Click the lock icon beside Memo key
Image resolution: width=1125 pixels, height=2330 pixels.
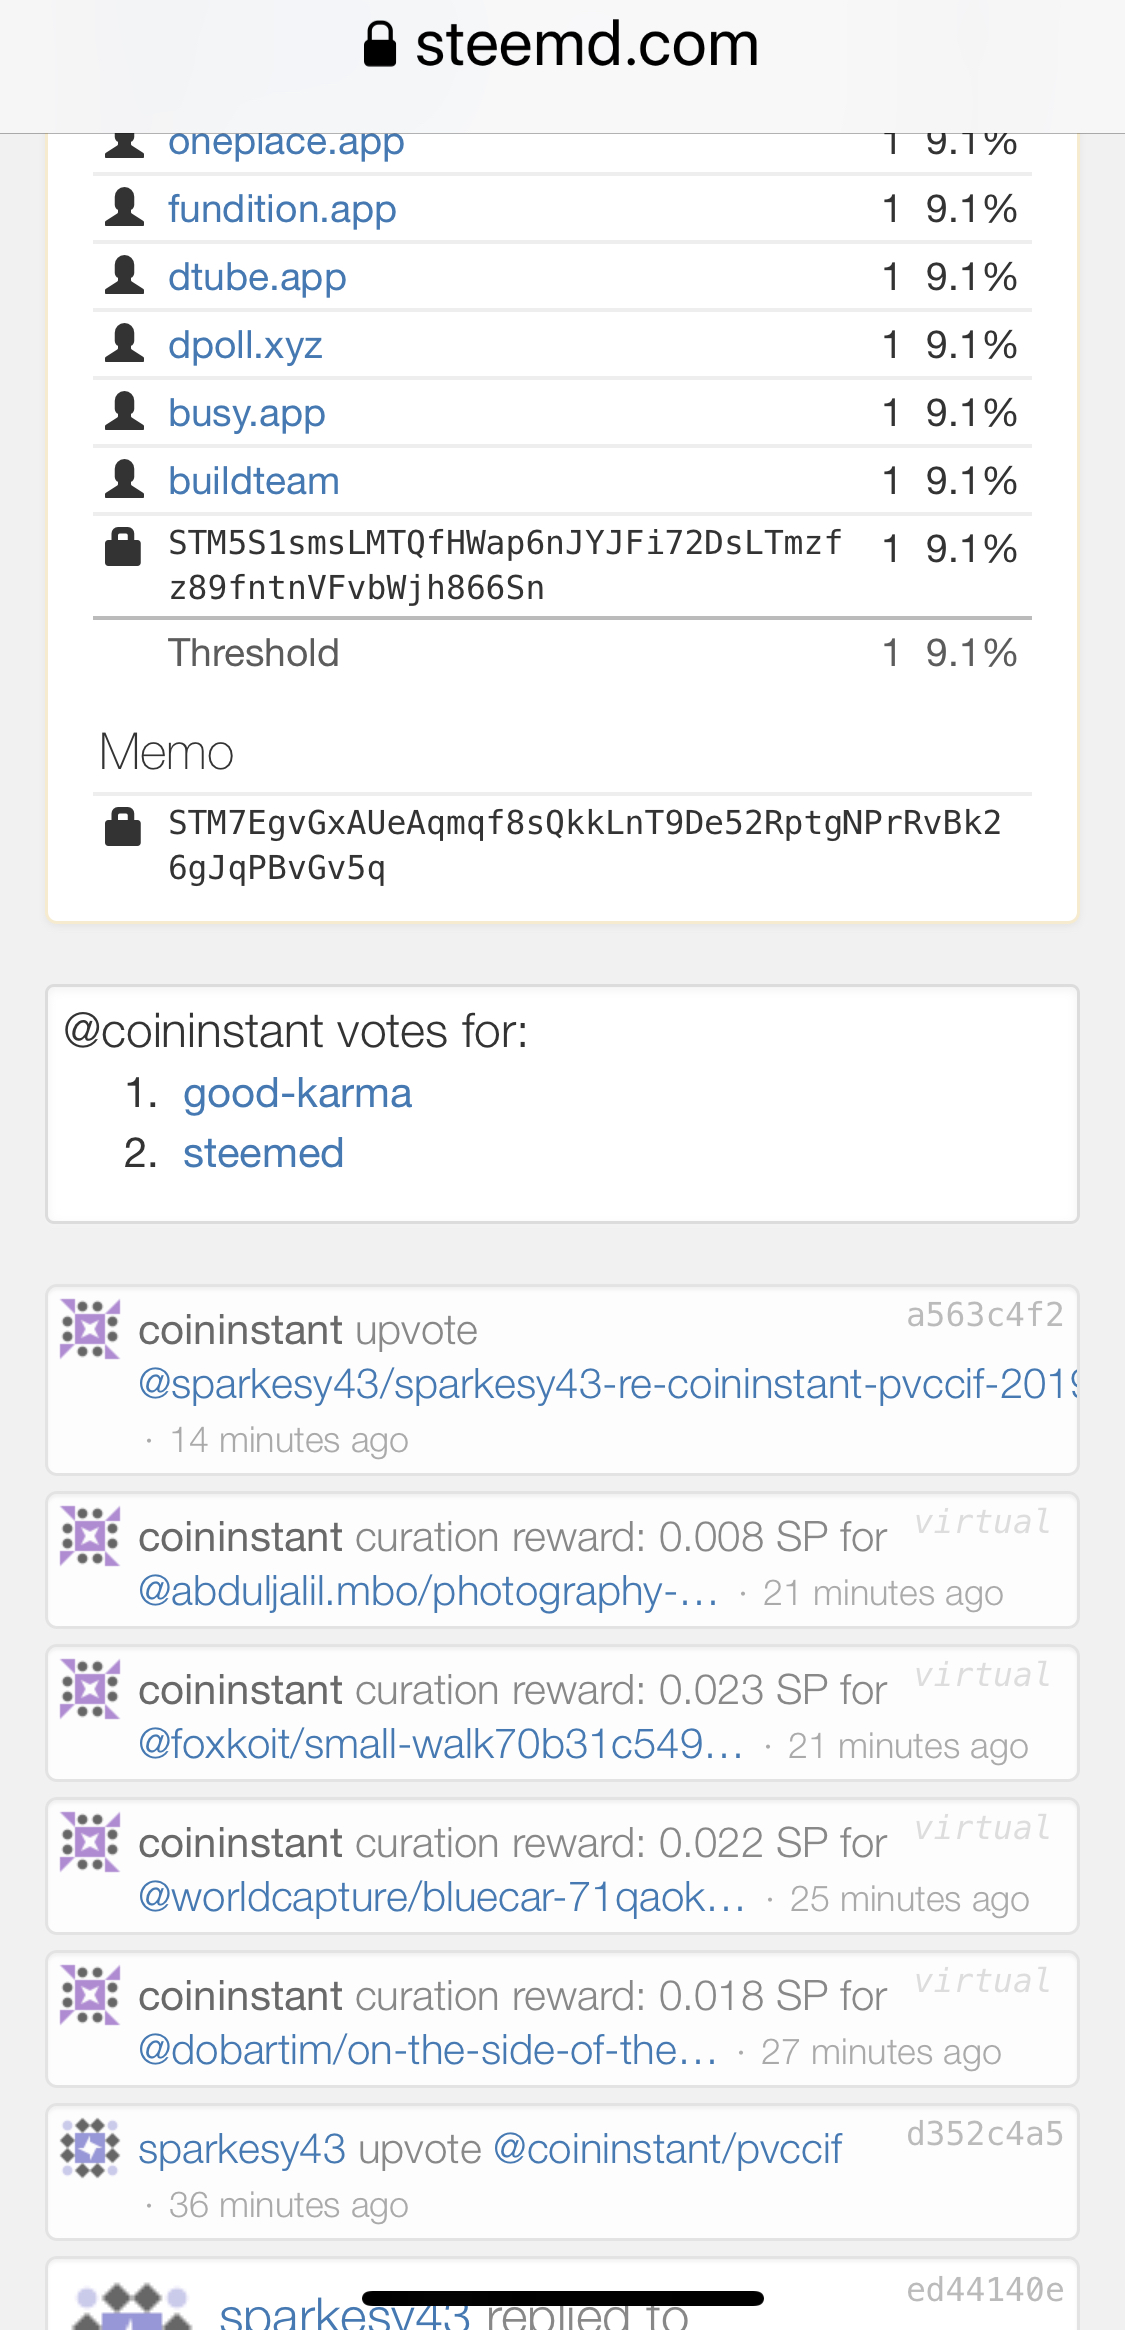pos(123,827)
